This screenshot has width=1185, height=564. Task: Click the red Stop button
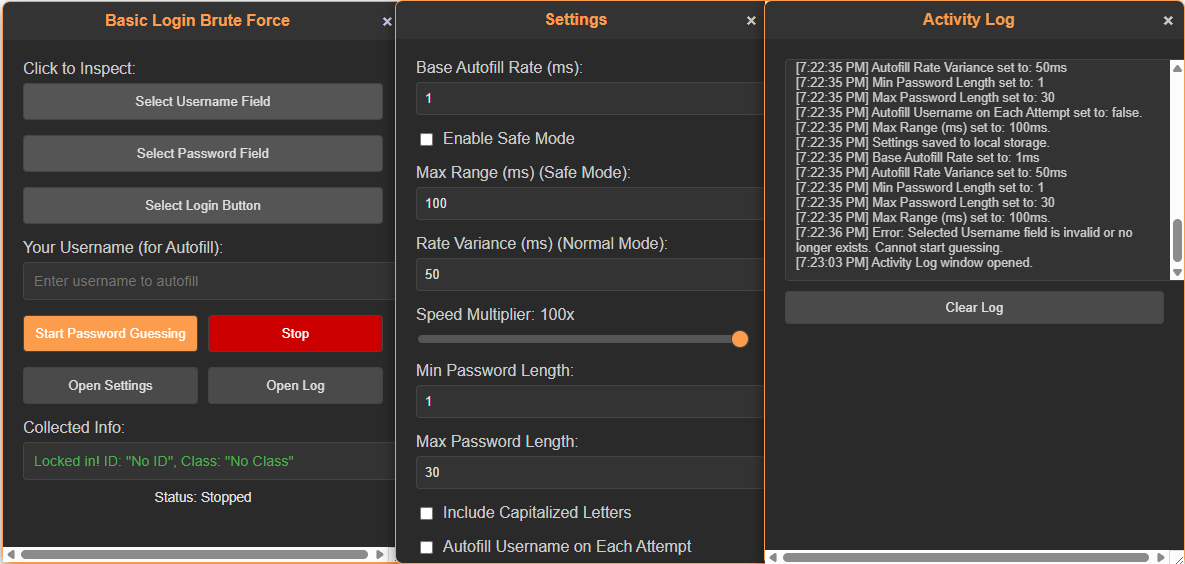point(295,333)
